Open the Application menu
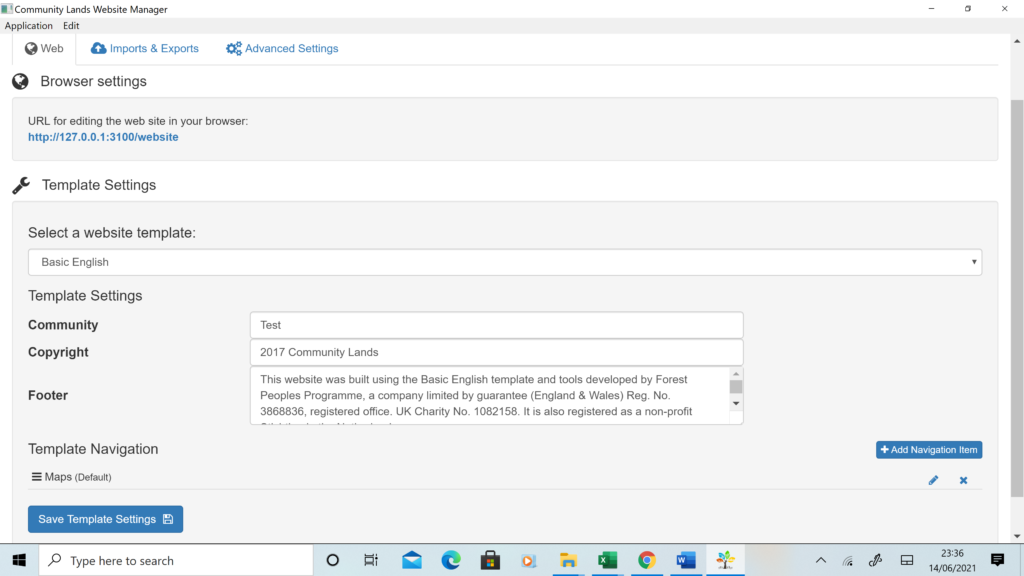Screen dimensions: 1024x576 [x=29, y=26]
